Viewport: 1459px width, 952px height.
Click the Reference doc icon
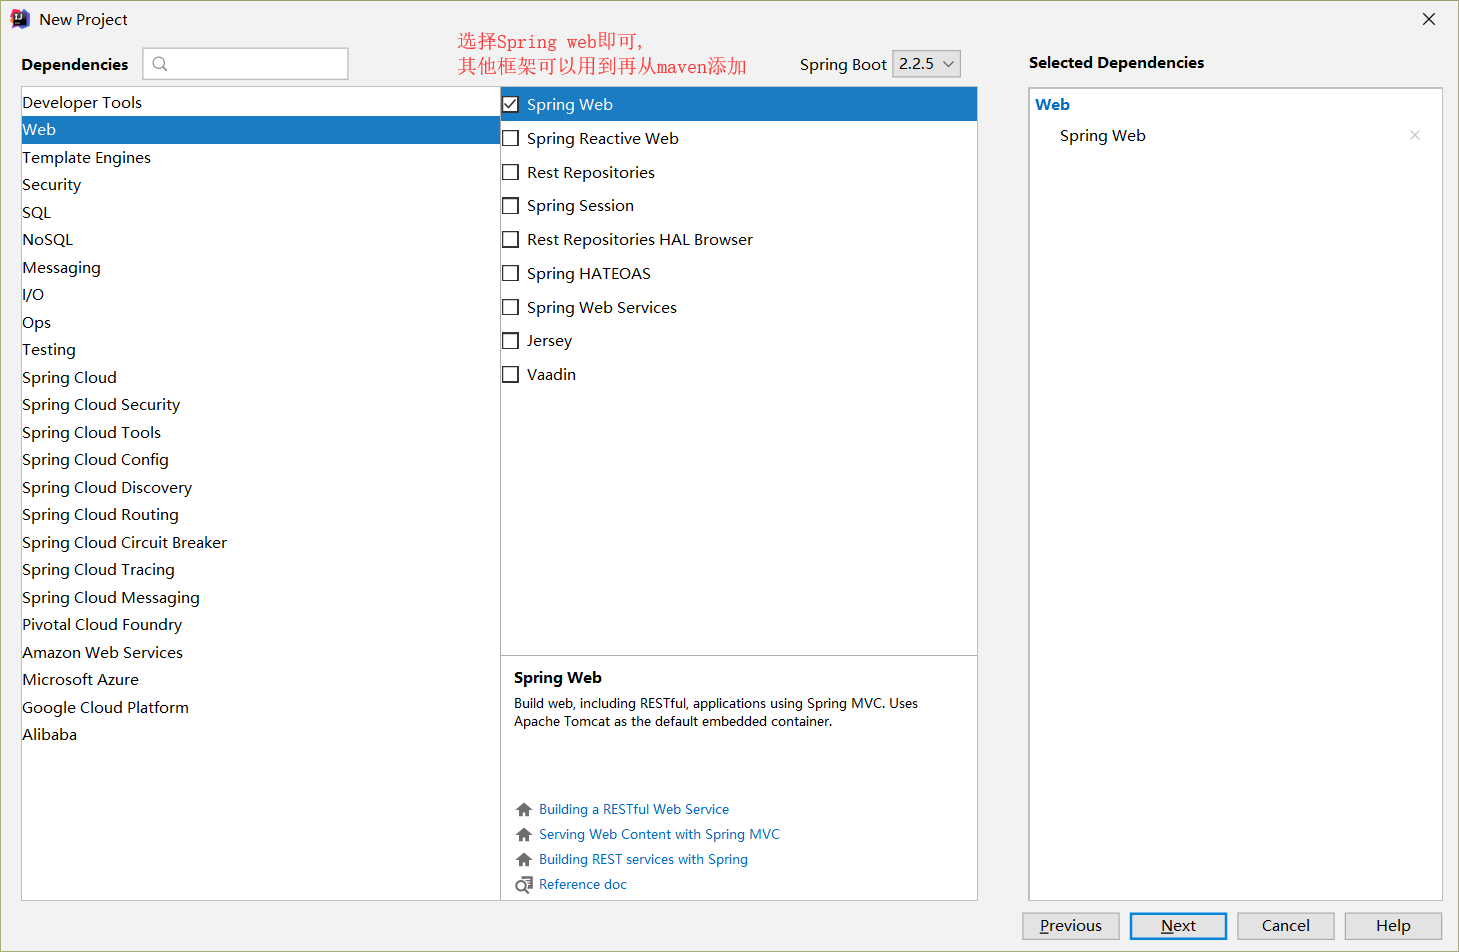(524, 884)
